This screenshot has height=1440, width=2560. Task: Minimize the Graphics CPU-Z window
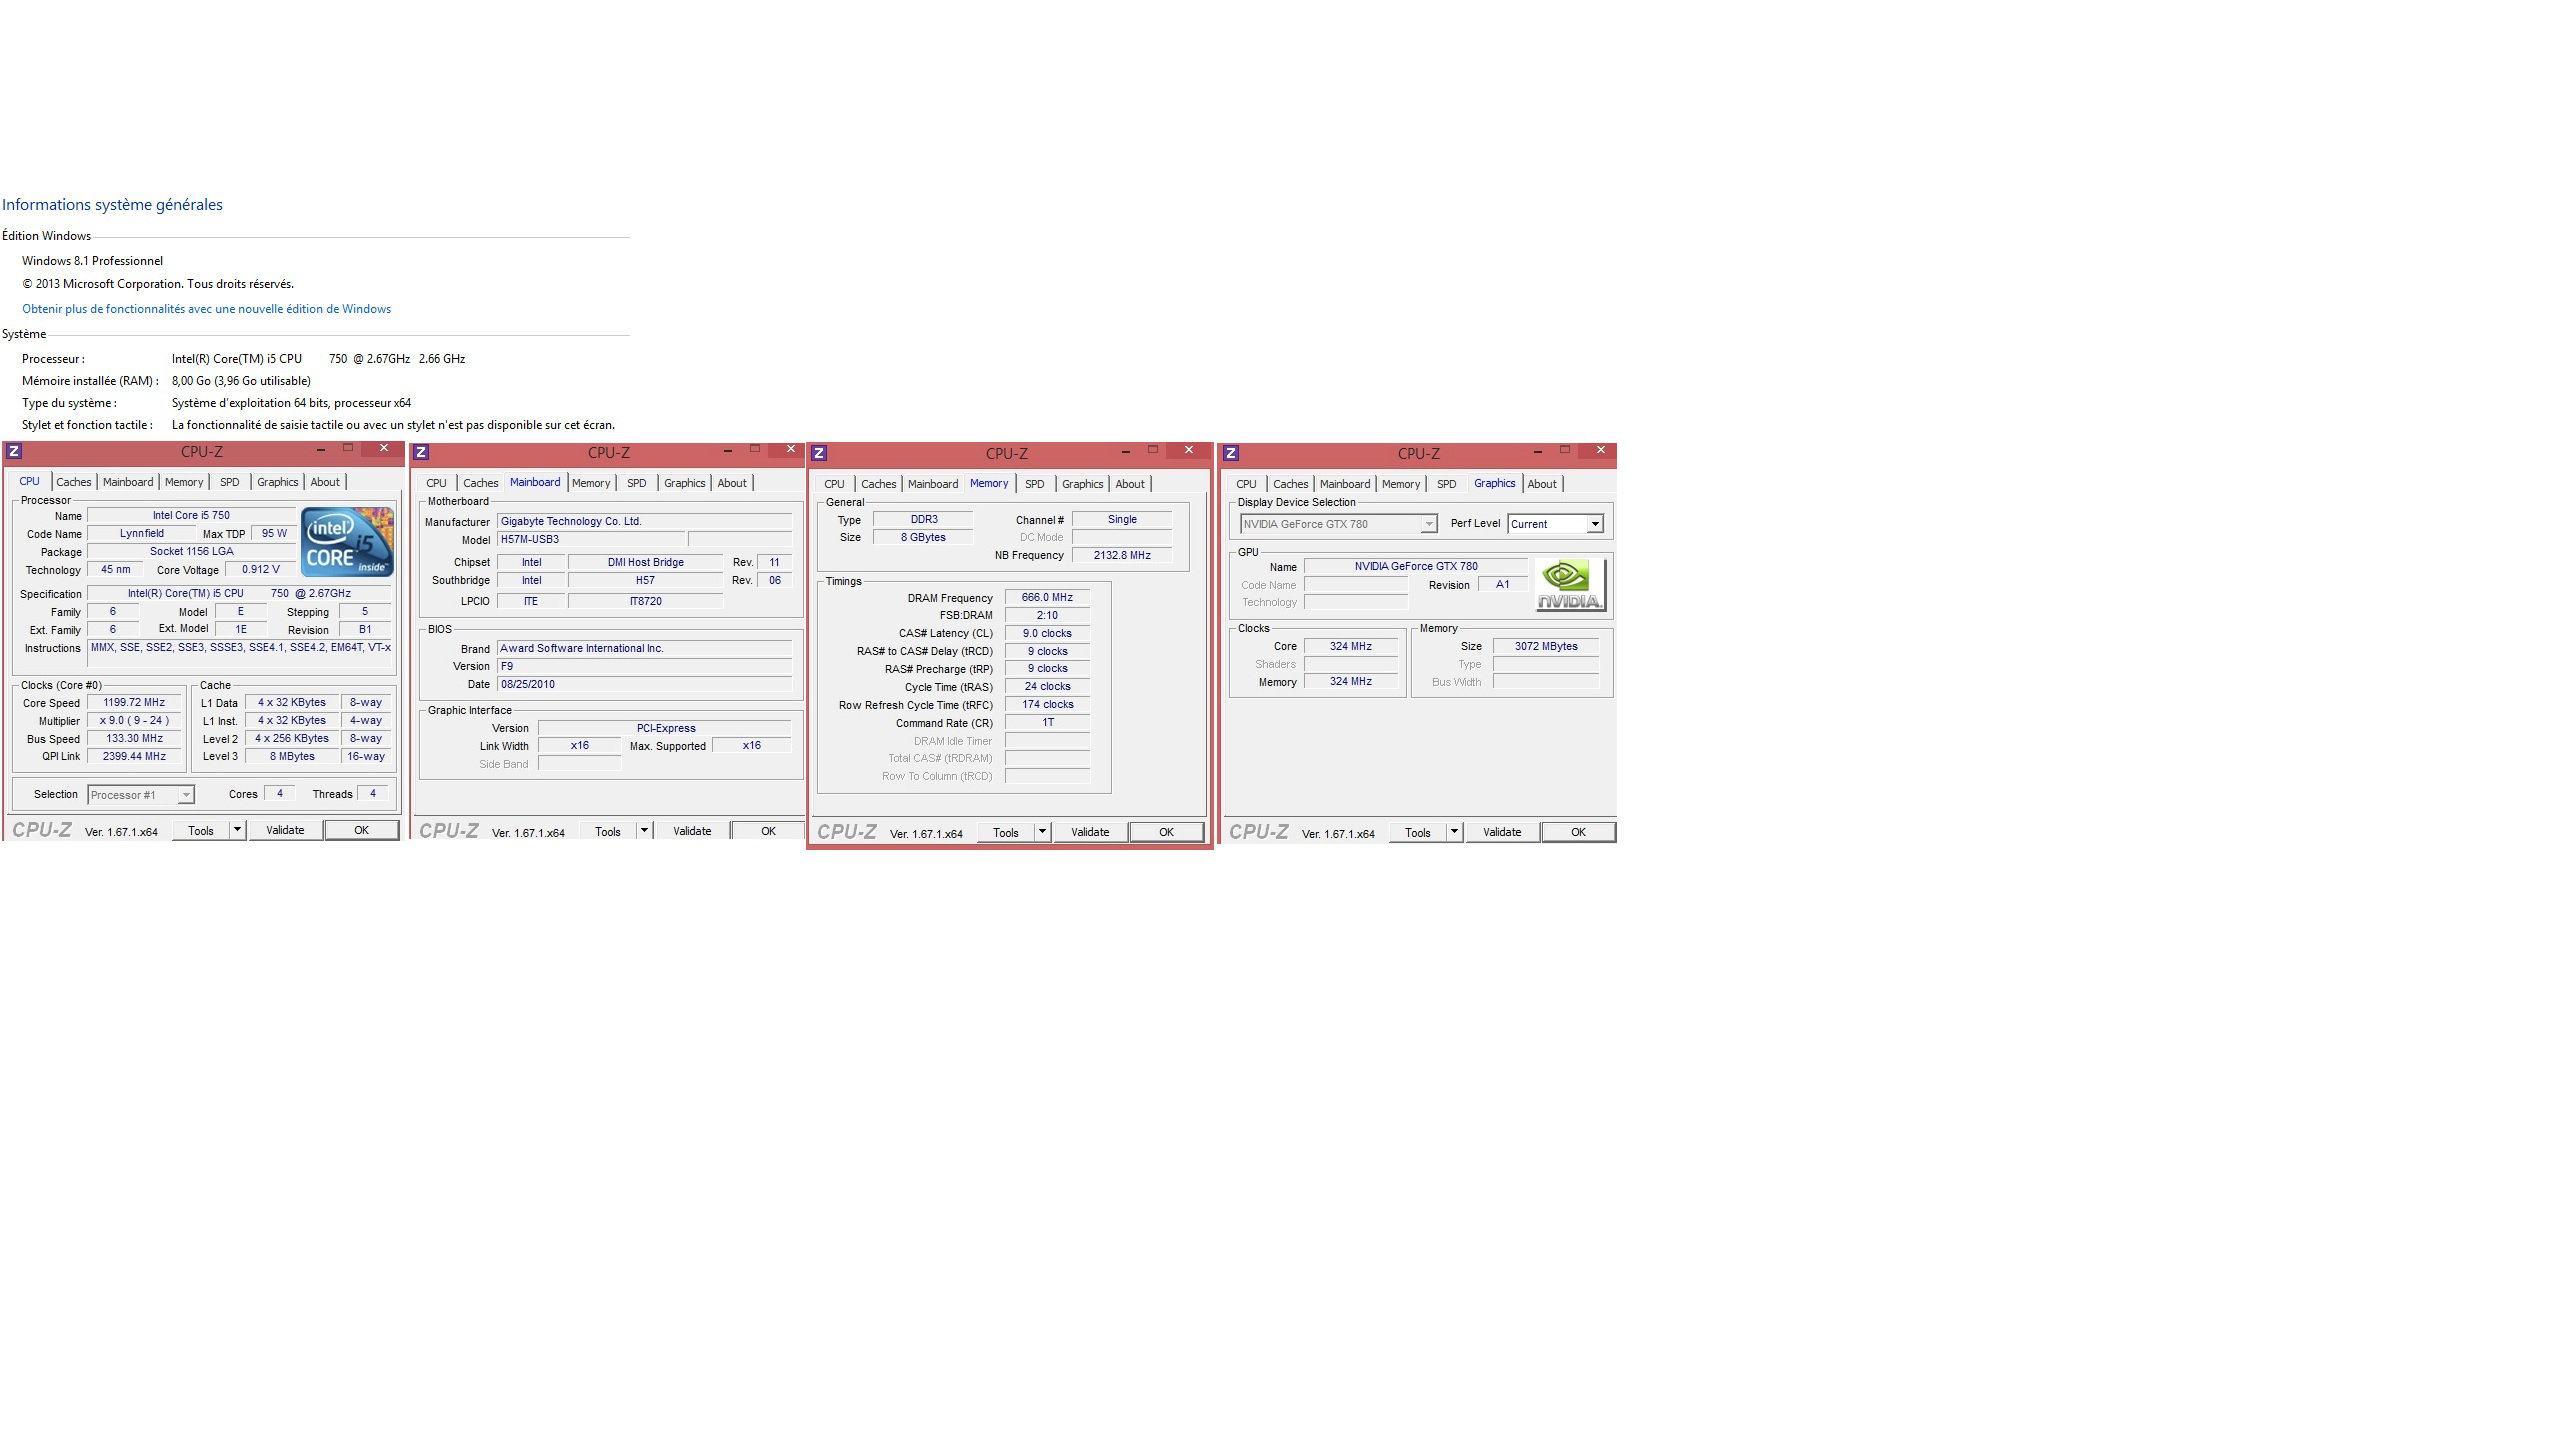point(1537,451)
